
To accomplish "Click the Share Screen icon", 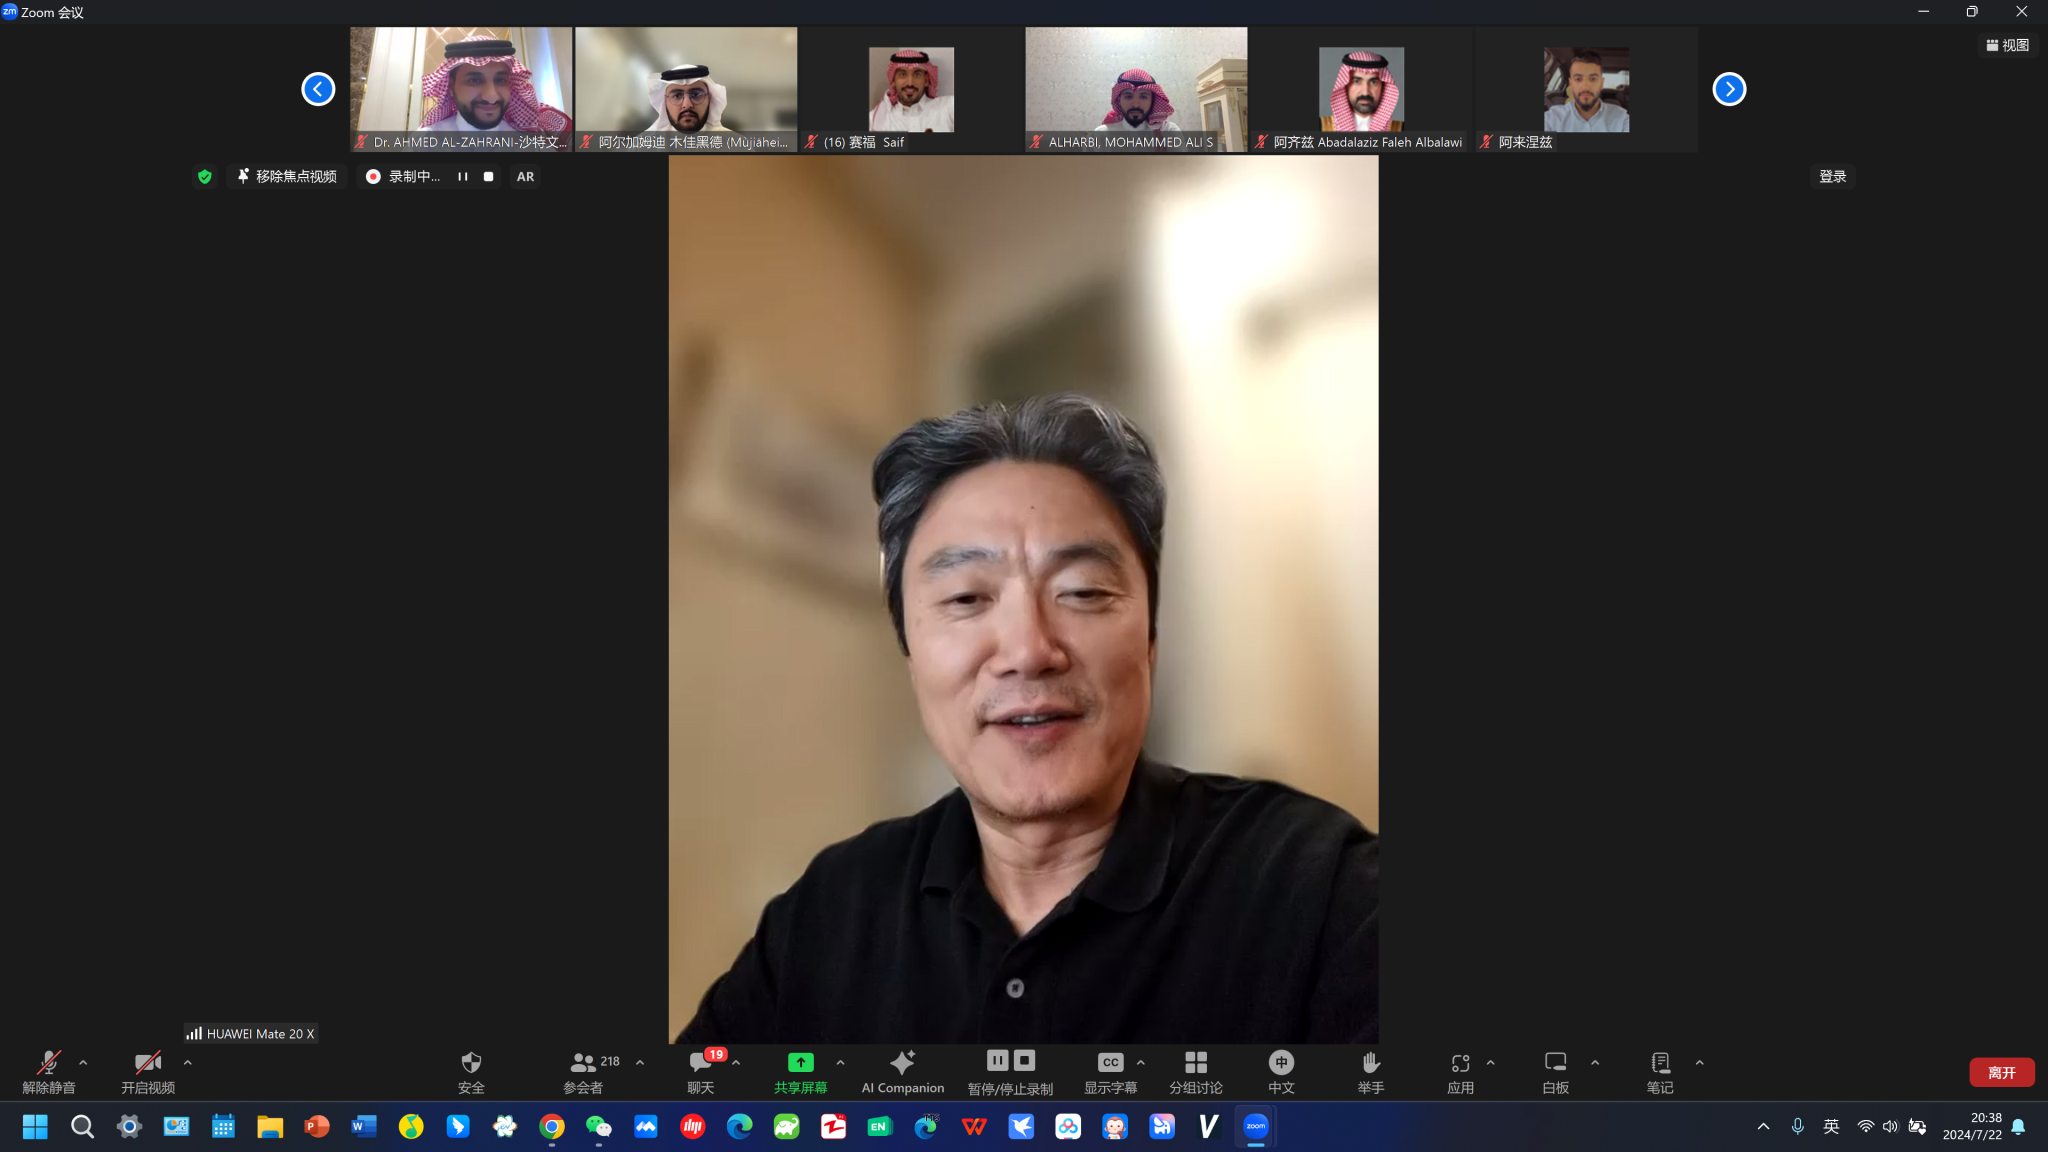I will 800,1063.
